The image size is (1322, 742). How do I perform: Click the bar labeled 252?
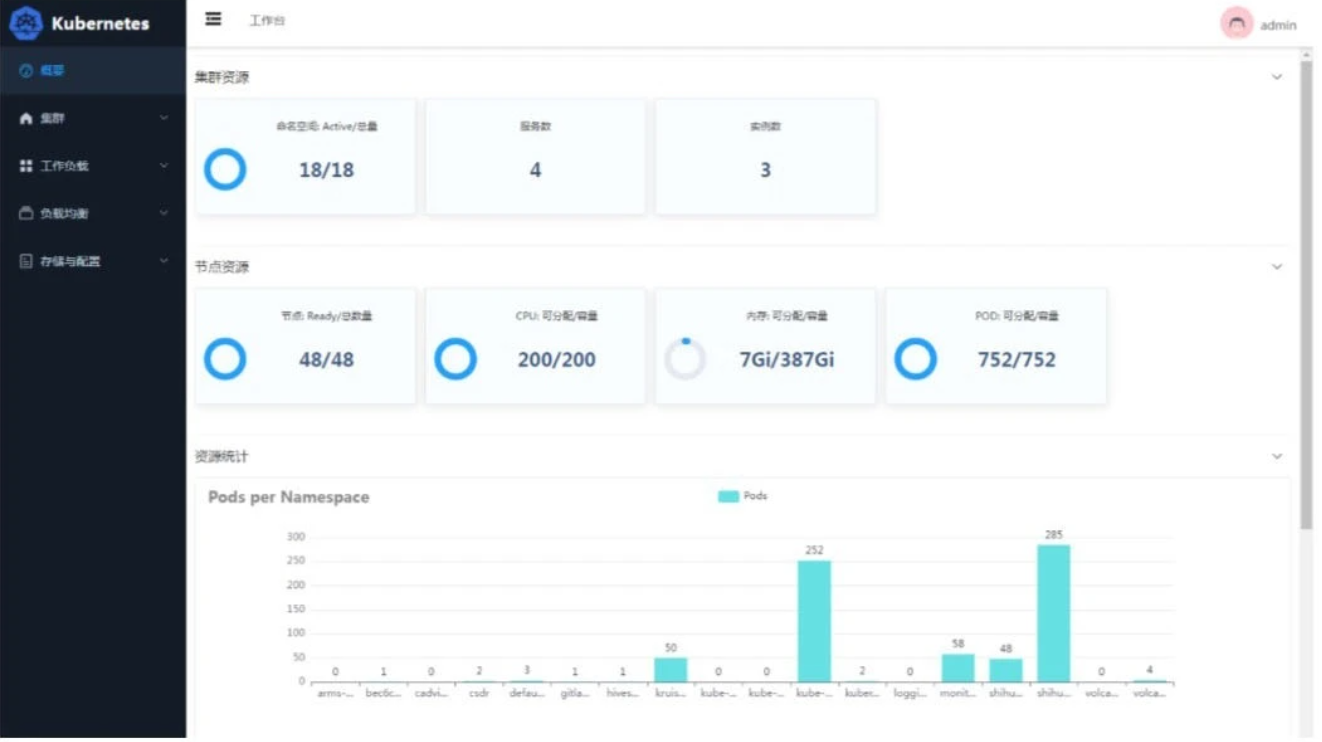[x=814, y=621]
